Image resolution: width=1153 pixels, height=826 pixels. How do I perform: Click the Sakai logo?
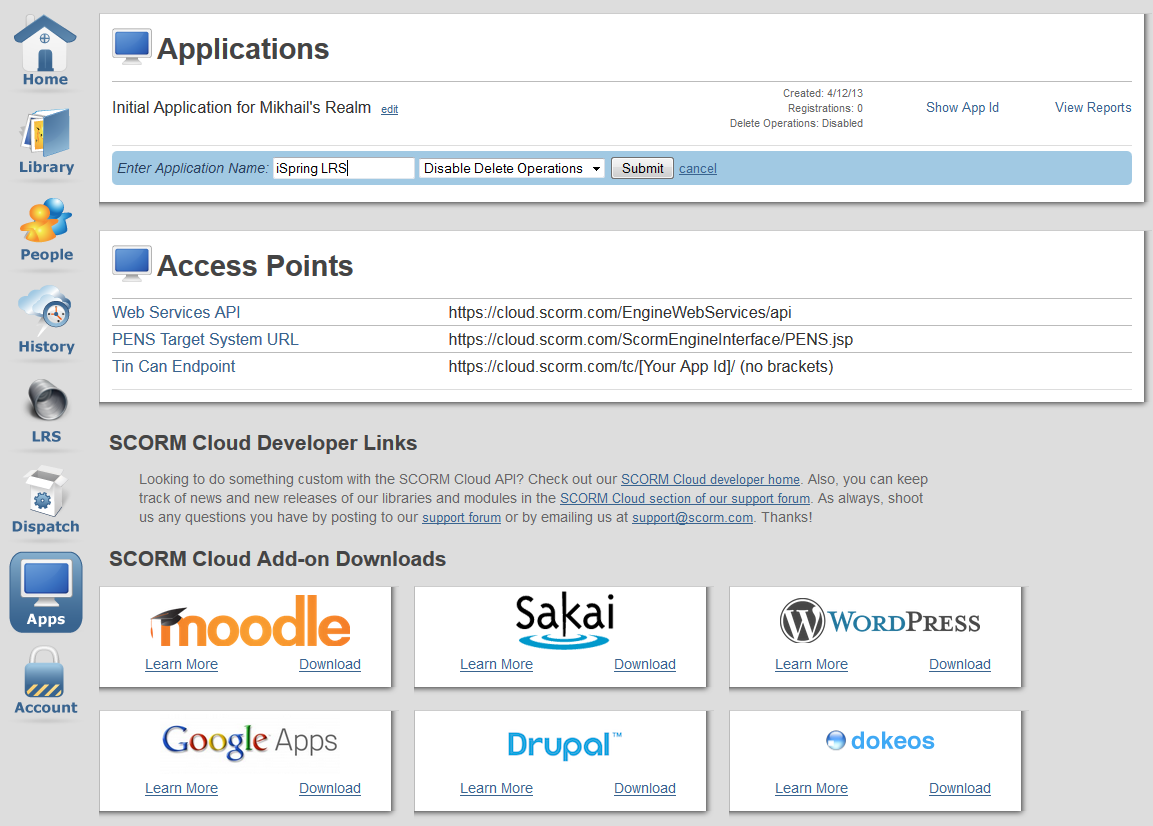point(565,620)
